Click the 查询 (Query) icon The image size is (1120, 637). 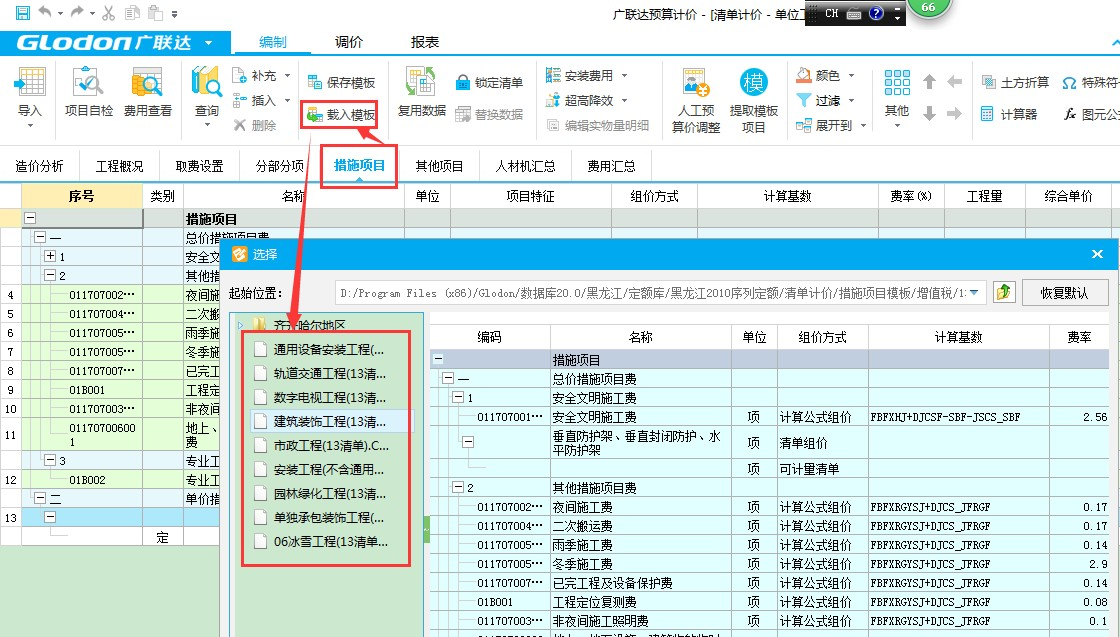click(206, 92)
